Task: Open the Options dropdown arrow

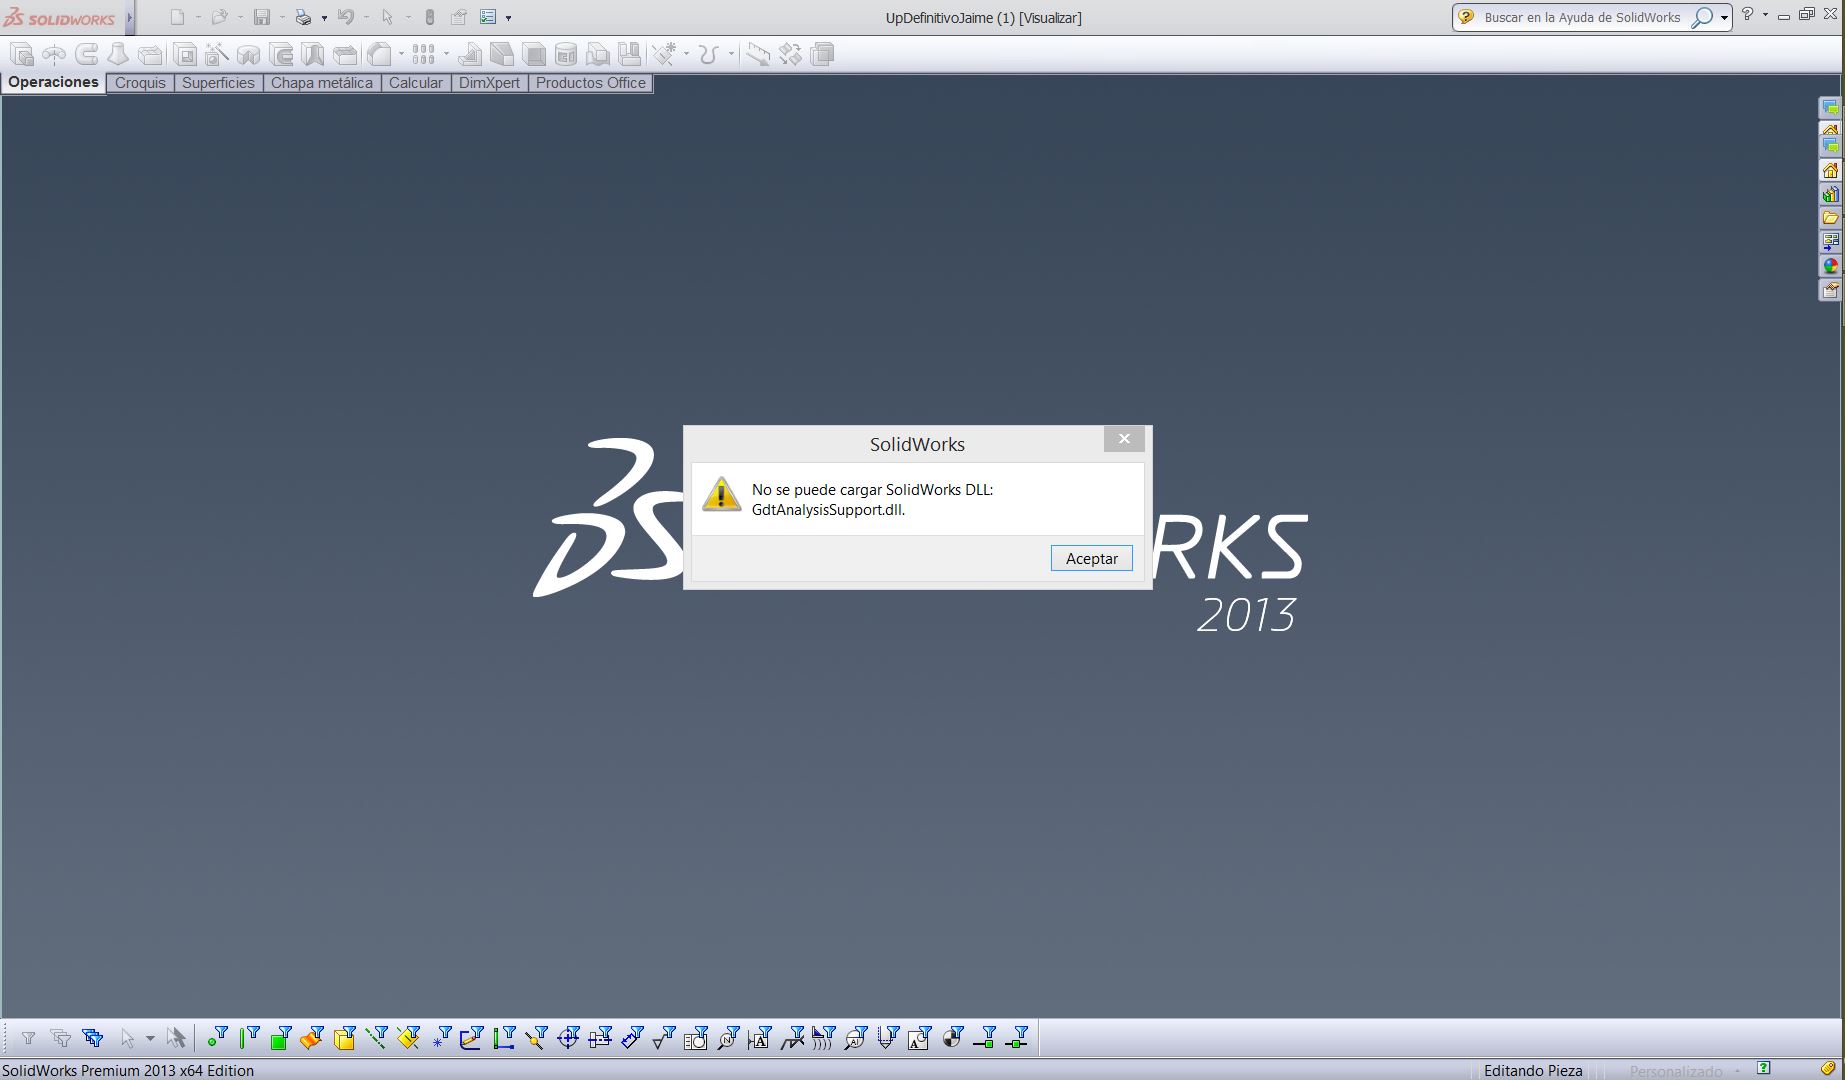Action: (508, 18)
